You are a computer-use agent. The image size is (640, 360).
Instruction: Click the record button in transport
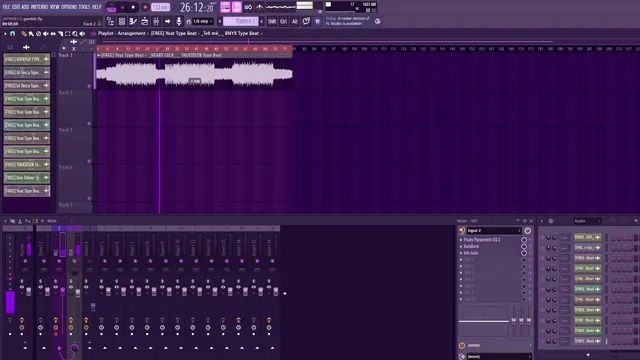(145, 7)
